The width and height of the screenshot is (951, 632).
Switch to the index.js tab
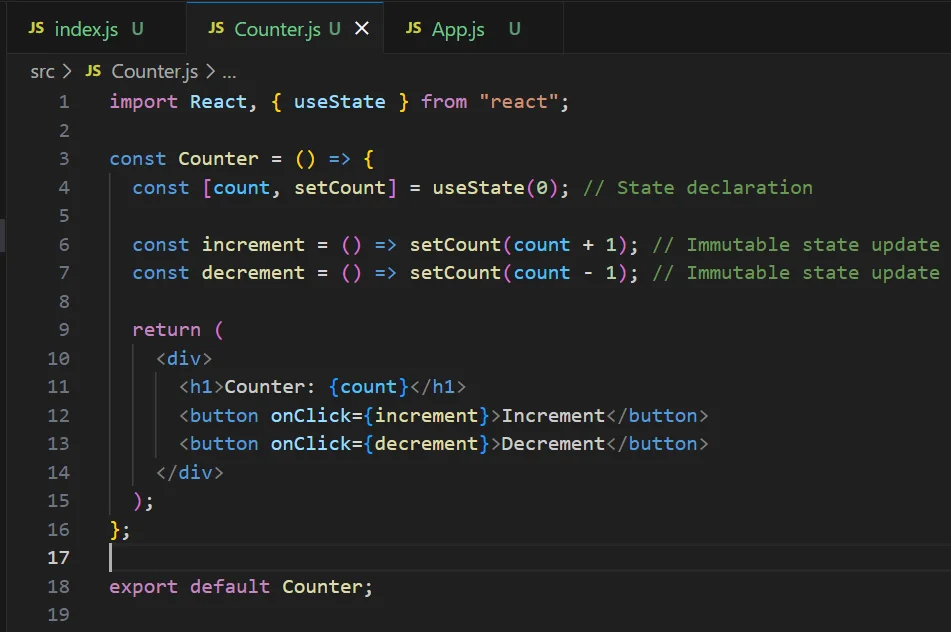click(96, 29)
